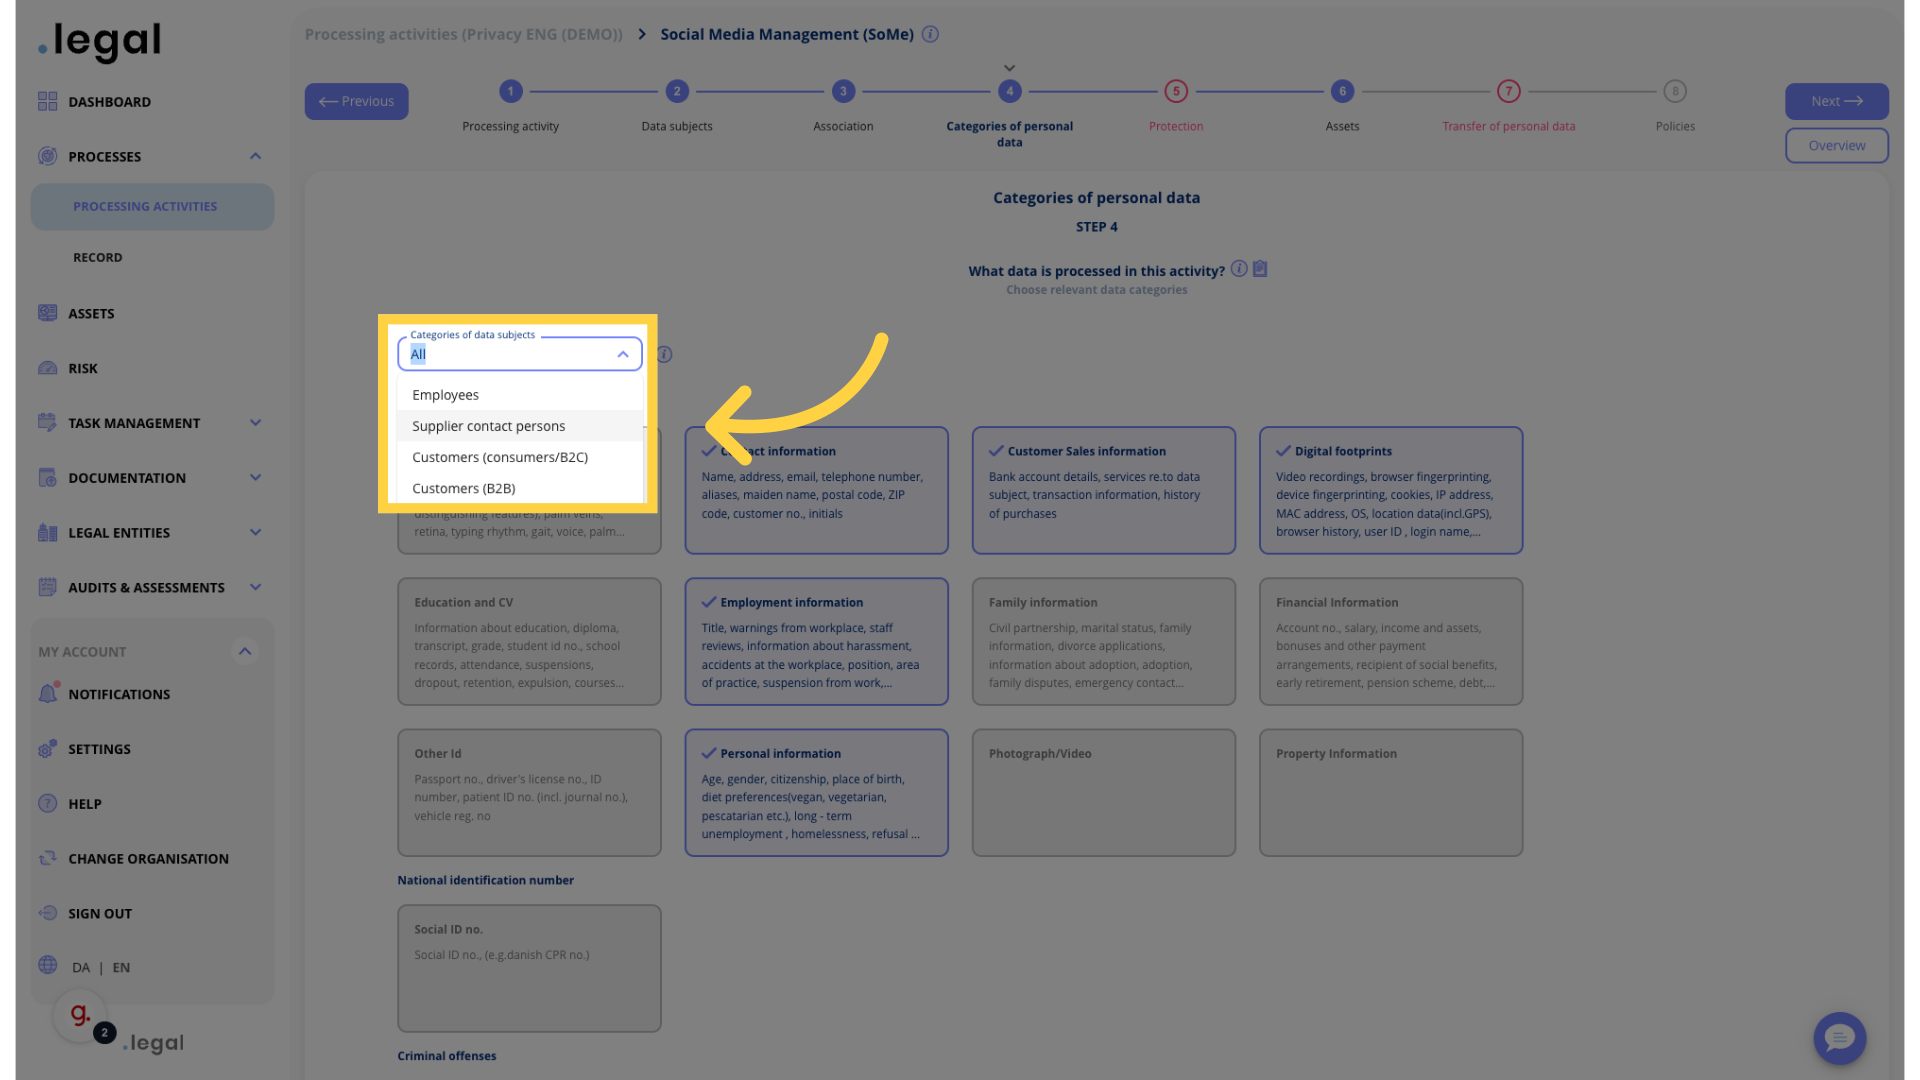Click the Assets icon in sidebar

46,315
